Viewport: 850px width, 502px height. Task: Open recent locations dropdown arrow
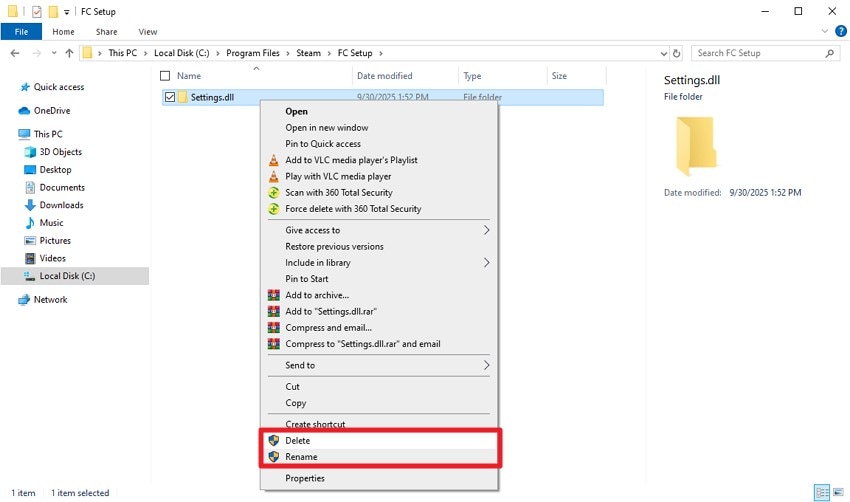[54, 53]
